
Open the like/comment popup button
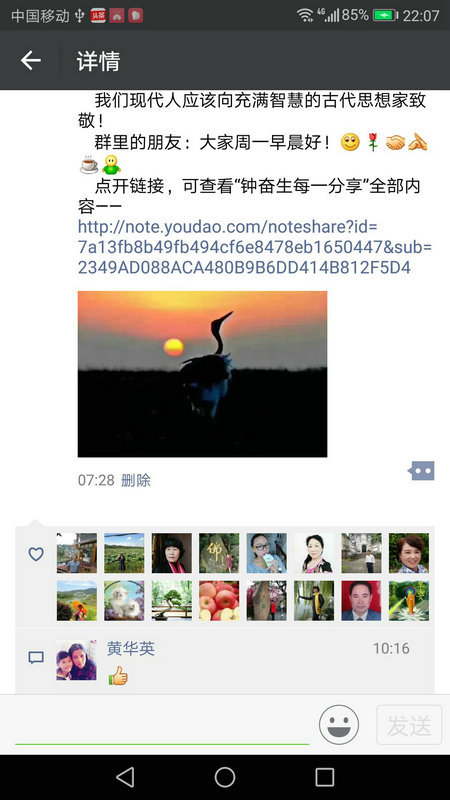coord(421,471)
